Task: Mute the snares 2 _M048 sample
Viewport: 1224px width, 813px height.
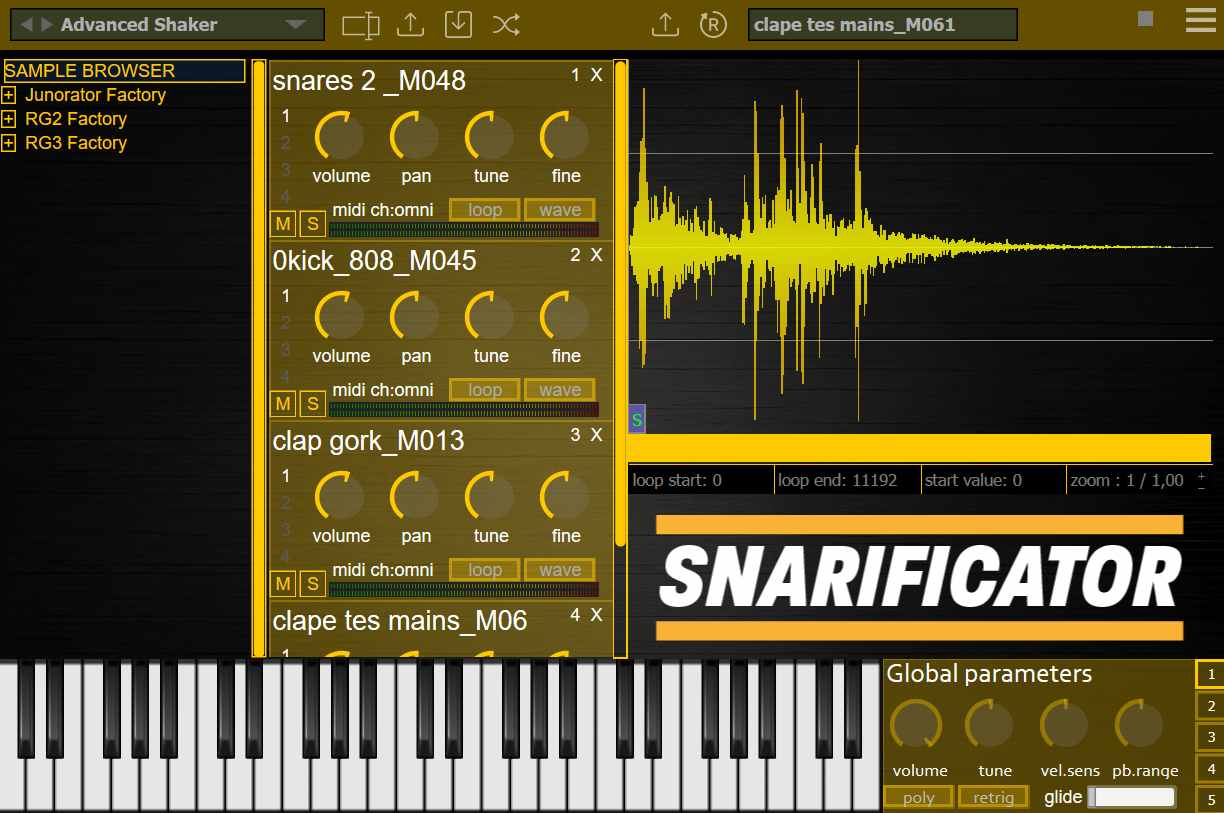Action: (282, 224)
